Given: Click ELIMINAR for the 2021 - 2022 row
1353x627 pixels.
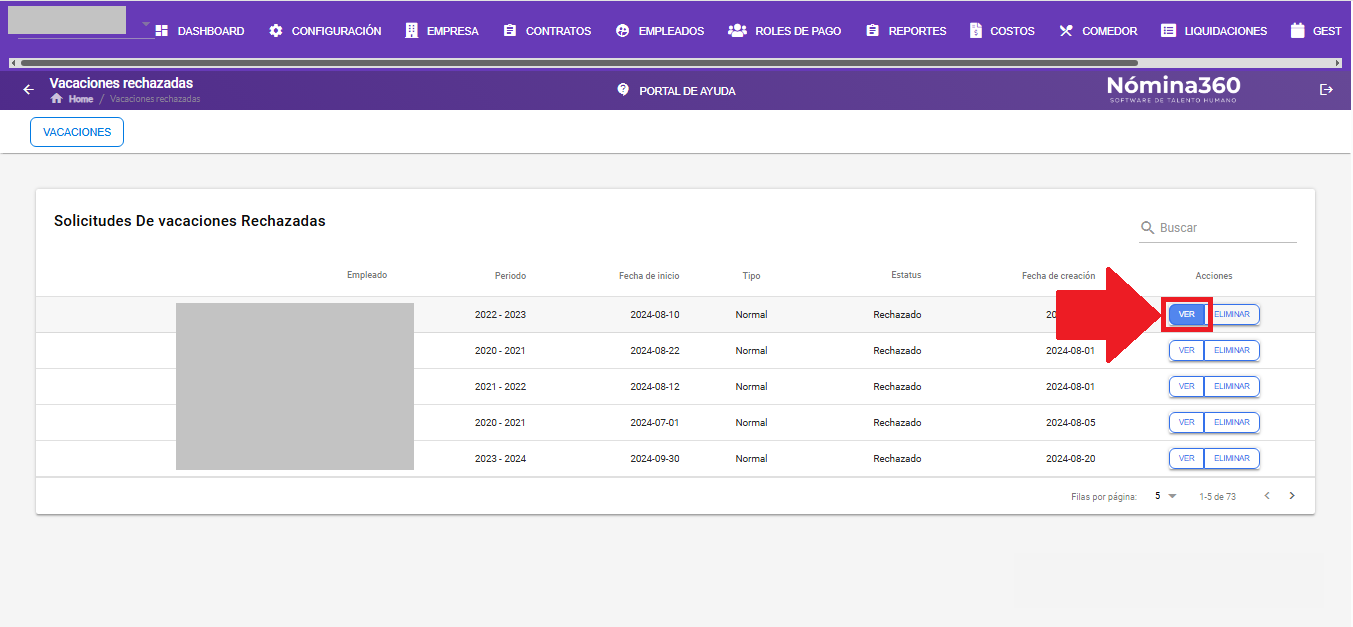Looking at the screenshot, I should (x=1232, y=386).
